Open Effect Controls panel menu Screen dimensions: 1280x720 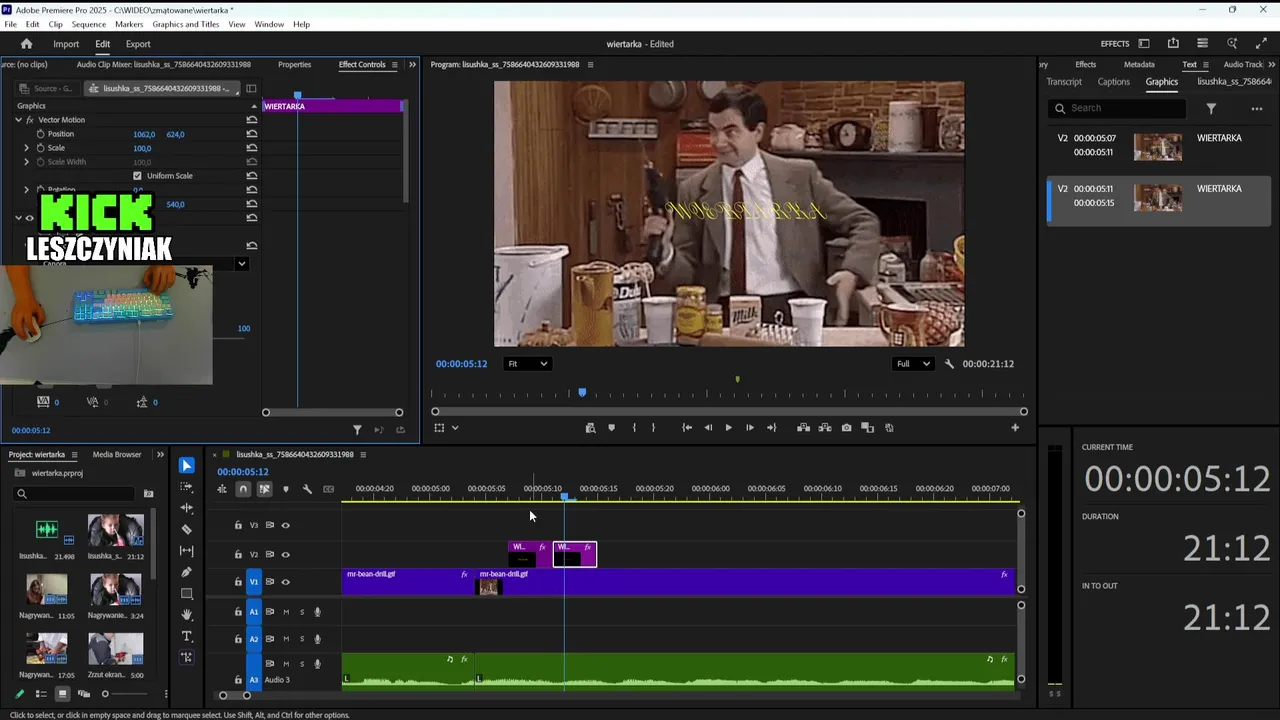click(x=395, y=64)
